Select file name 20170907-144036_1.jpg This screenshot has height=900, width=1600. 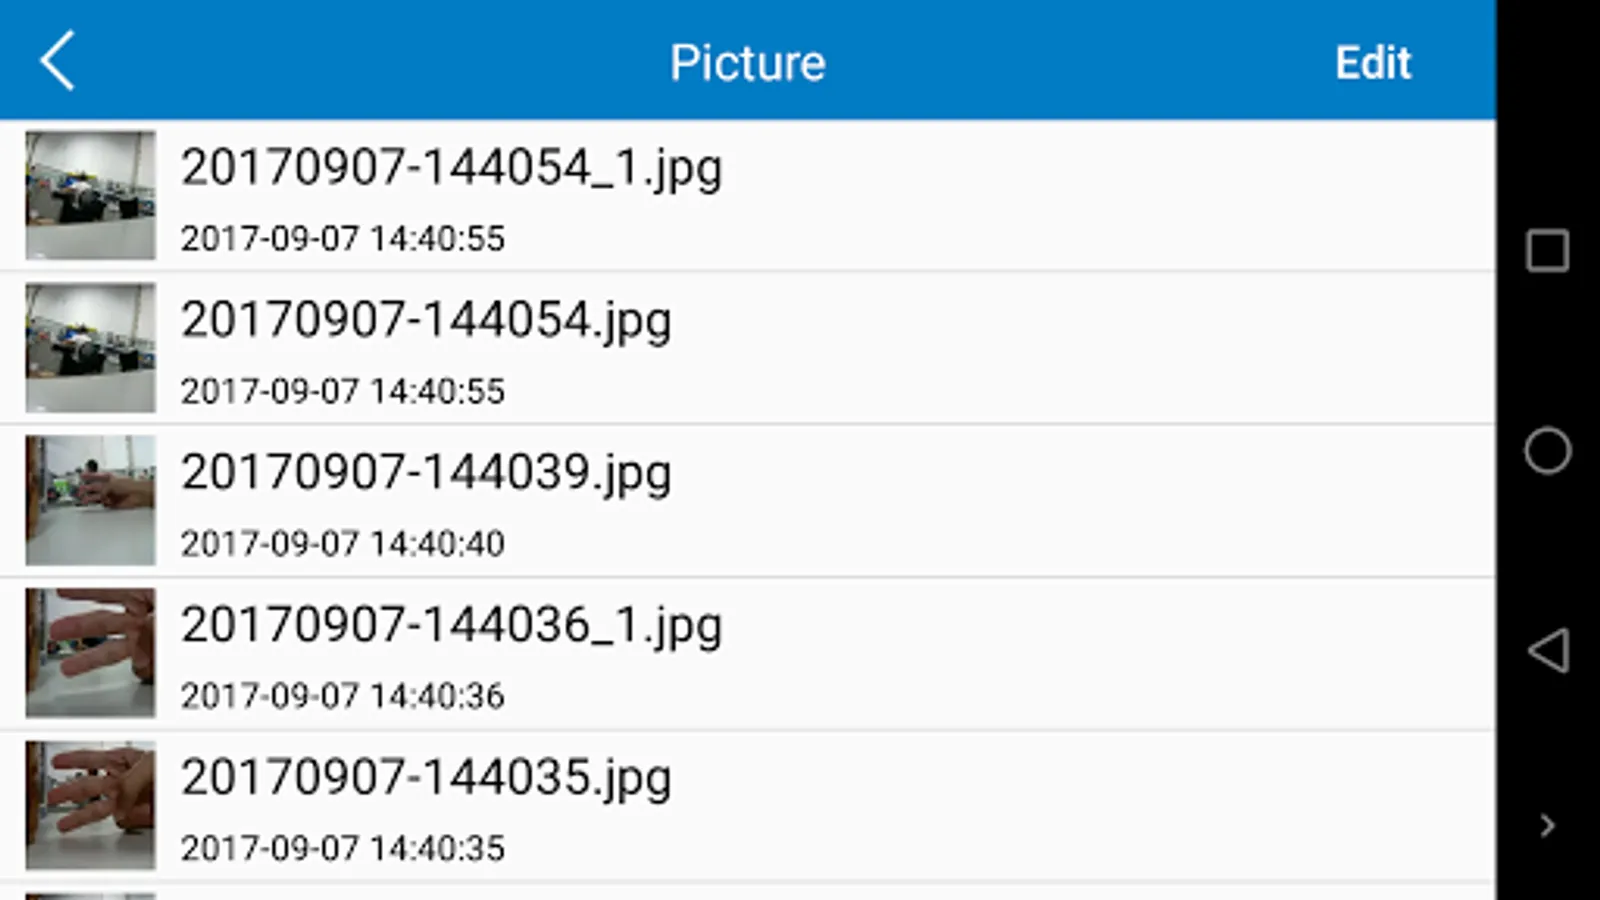[451, 626]
